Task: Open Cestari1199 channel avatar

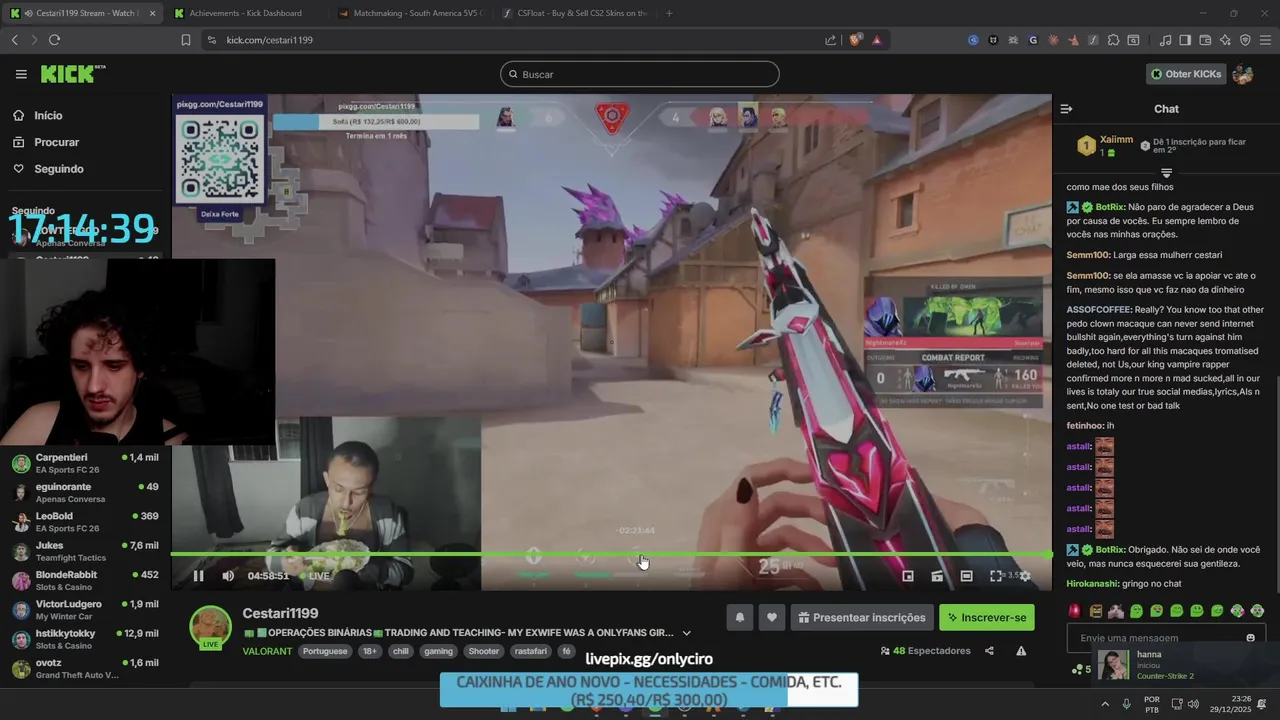Action: (x=211, y=627)
